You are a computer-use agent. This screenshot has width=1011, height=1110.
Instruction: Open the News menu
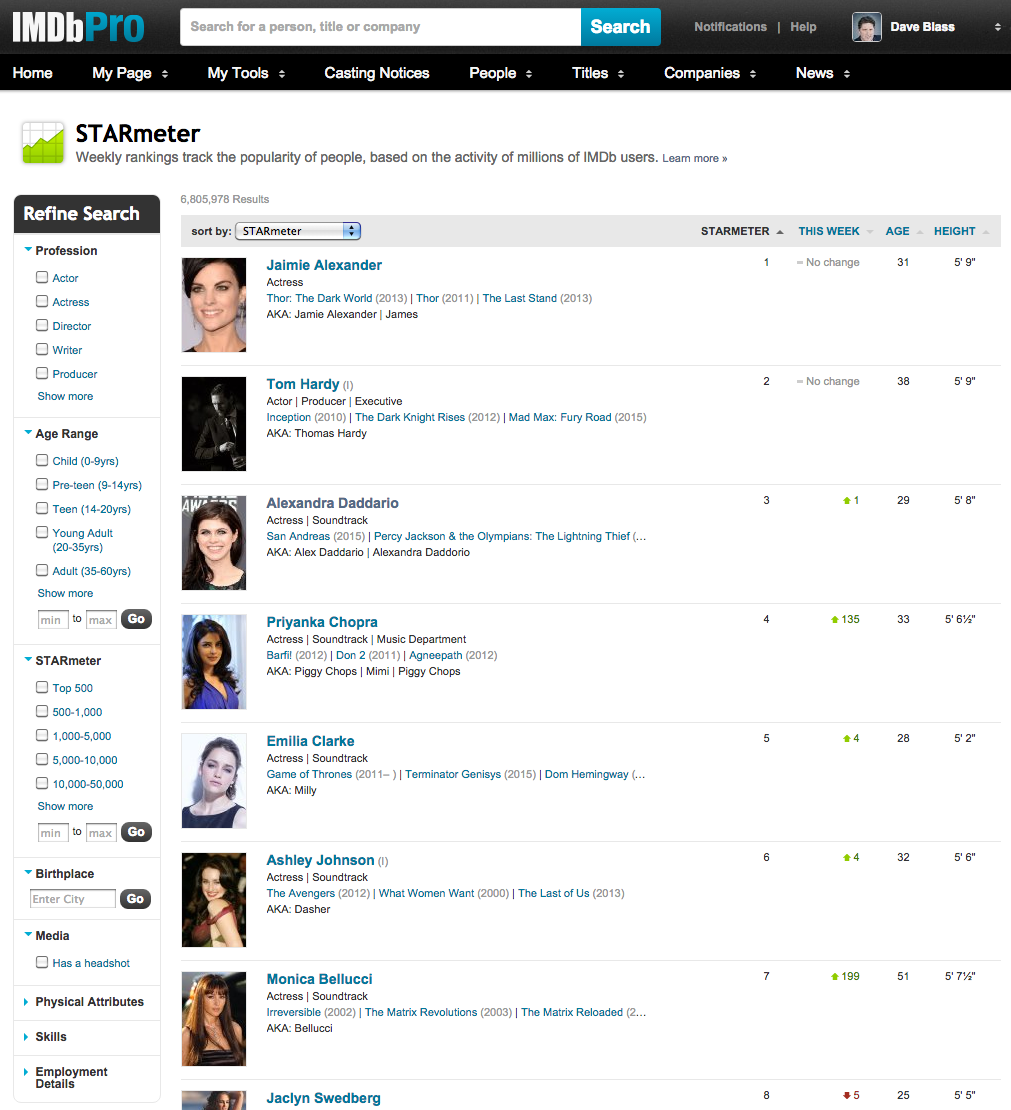coord(823,73)
